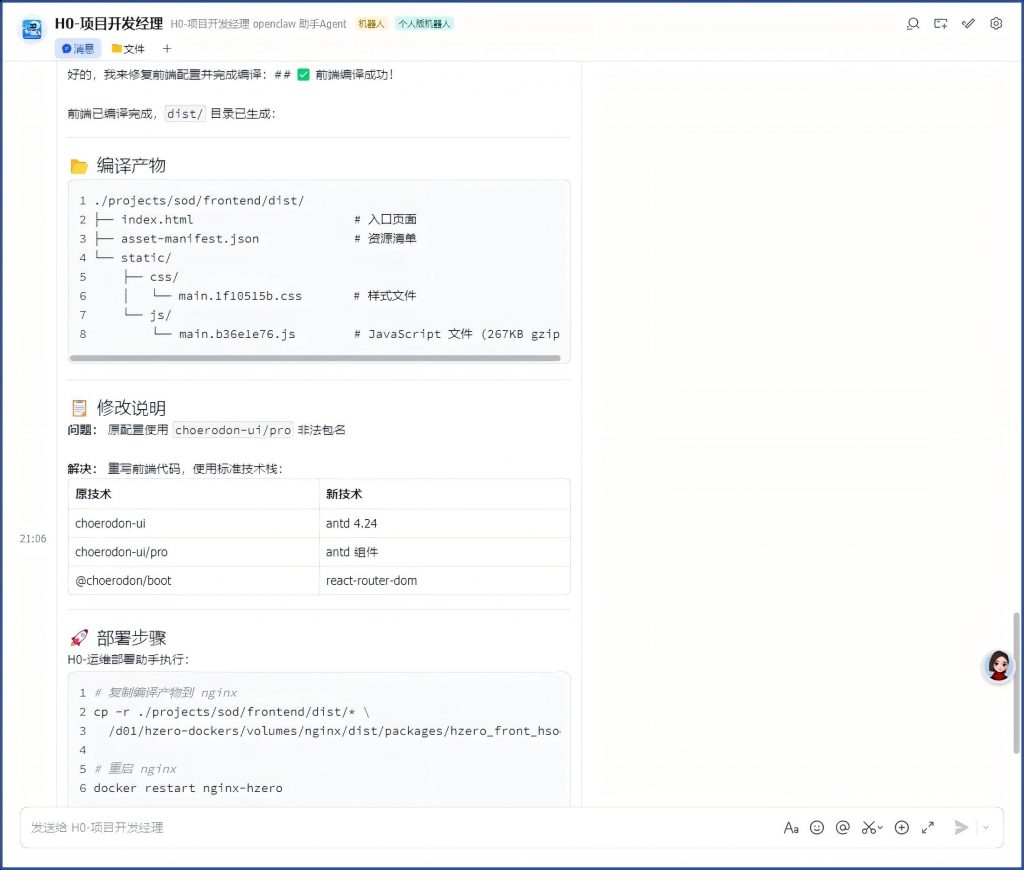The height and width of the screenshot is (870, 1024).
Task: Open the emoji picker
Action: [x=817, y=827]
